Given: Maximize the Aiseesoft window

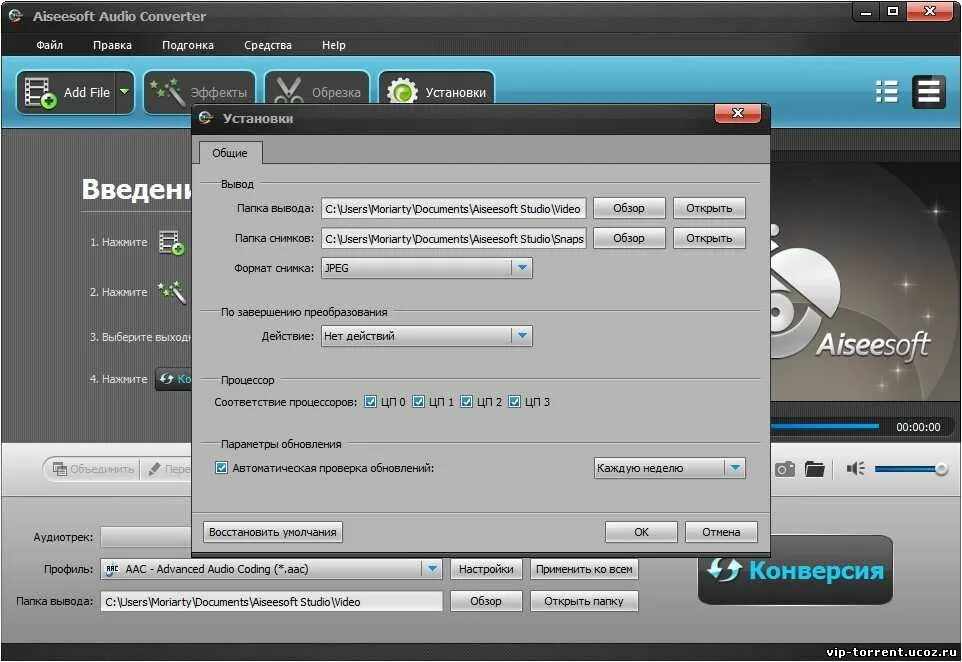Looking at the screenshot, I should (893, 12).
